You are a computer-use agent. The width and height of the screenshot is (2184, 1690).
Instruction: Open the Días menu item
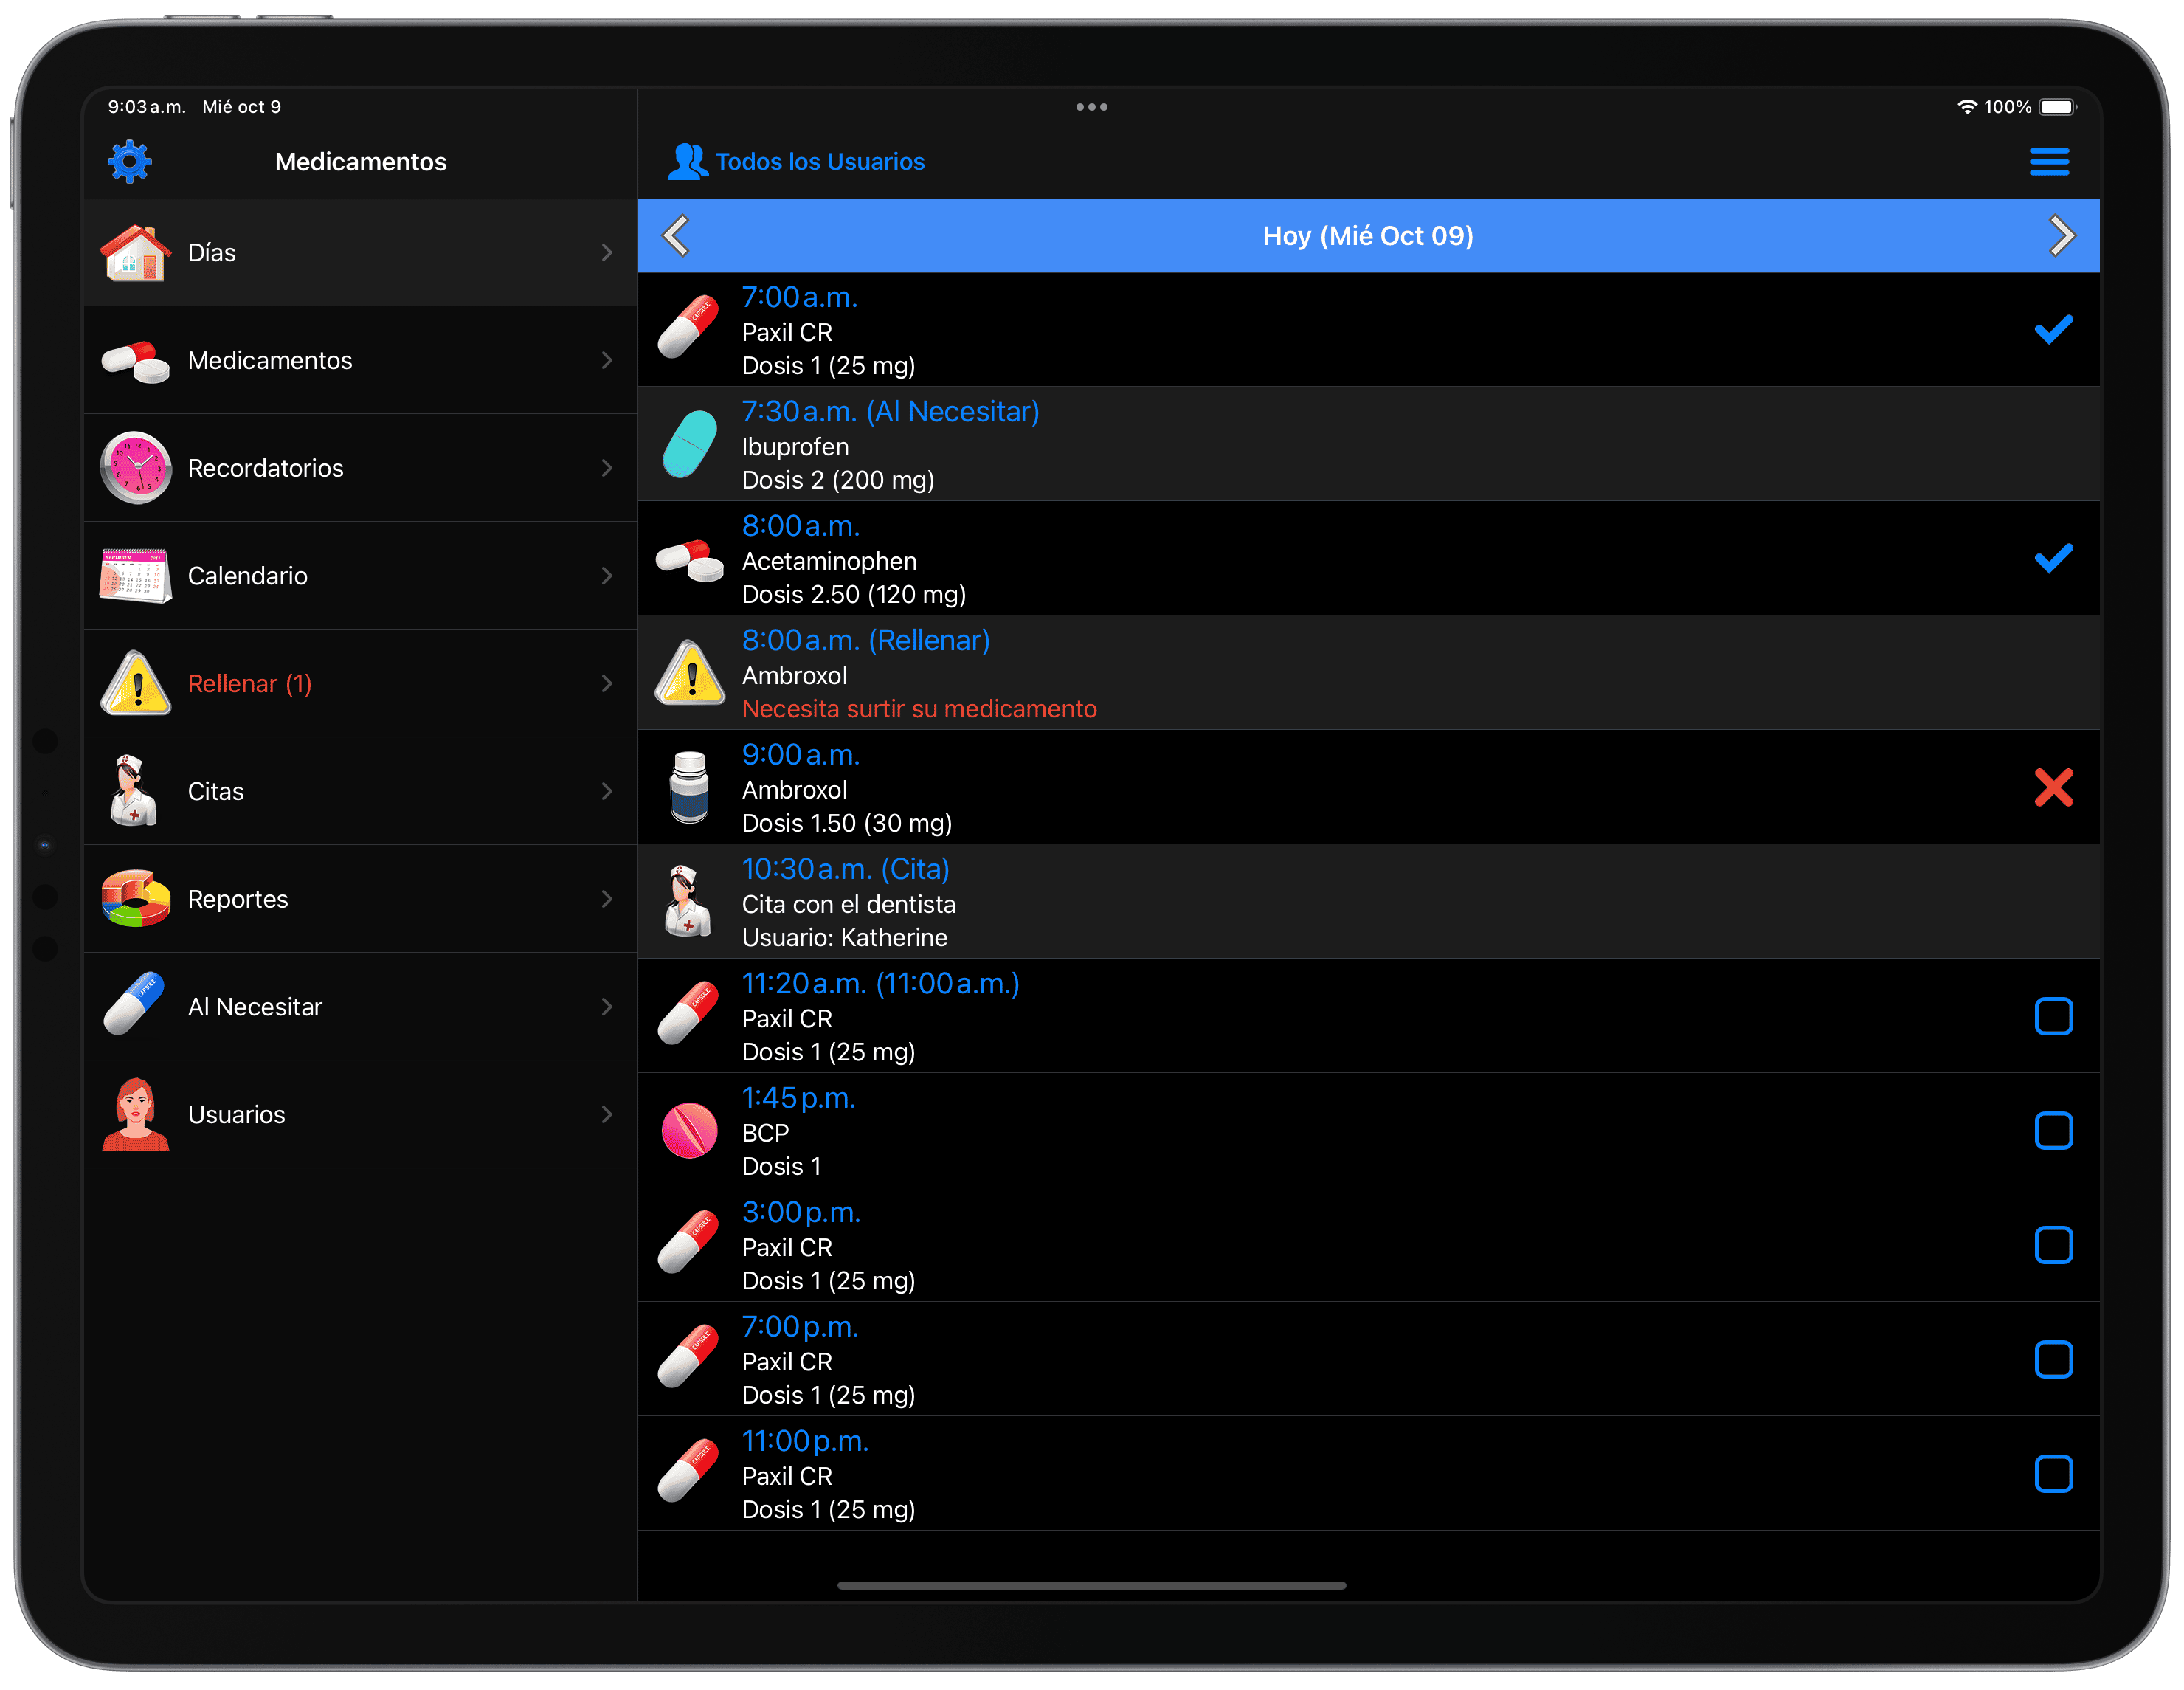coord(361,253)
